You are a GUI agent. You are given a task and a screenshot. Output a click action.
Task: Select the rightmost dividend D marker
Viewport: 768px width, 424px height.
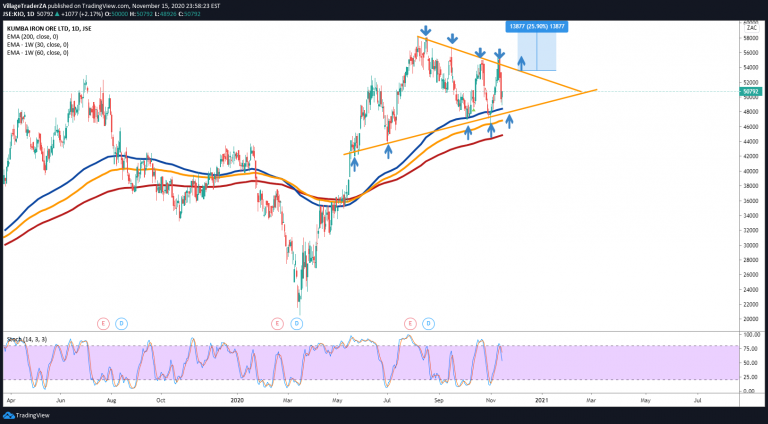tap(428, 323)
